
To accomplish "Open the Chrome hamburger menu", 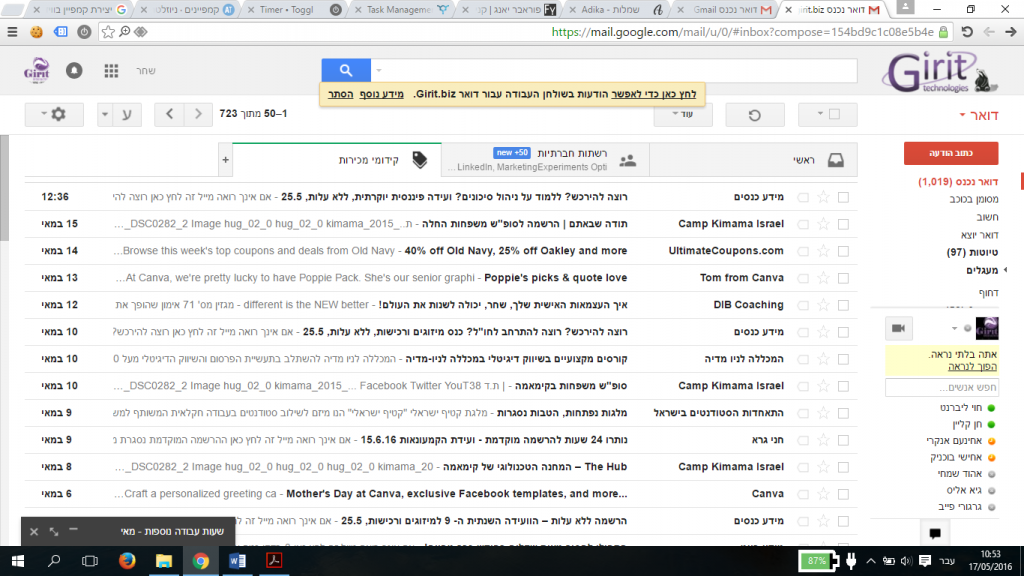I will click(12, 31).
